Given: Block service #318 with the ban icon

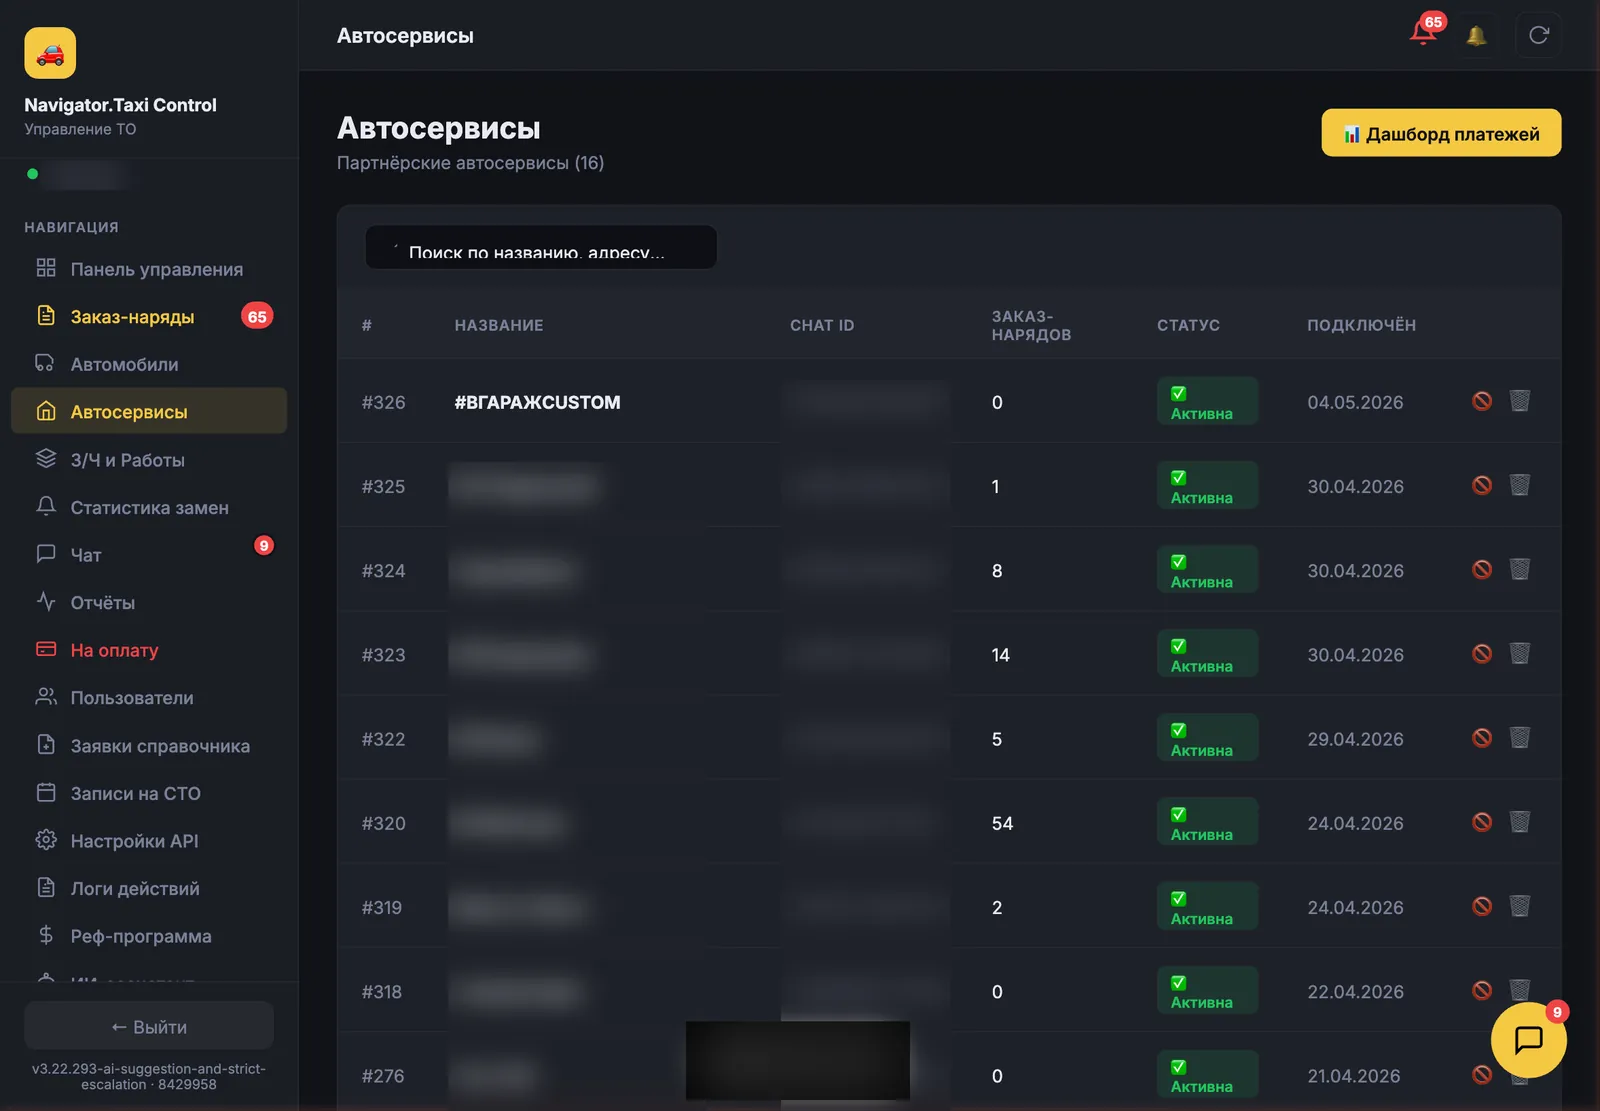Looking at the screenshot, I should pos(1482,990).
